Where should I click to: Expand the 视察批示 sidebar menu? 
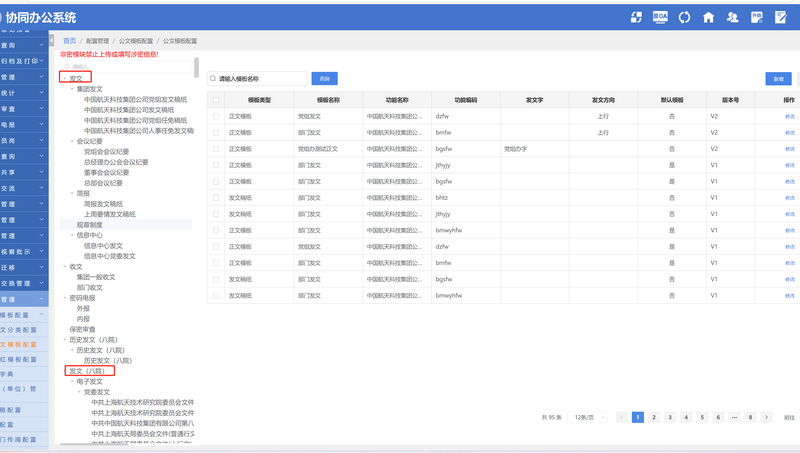point(24,251)
